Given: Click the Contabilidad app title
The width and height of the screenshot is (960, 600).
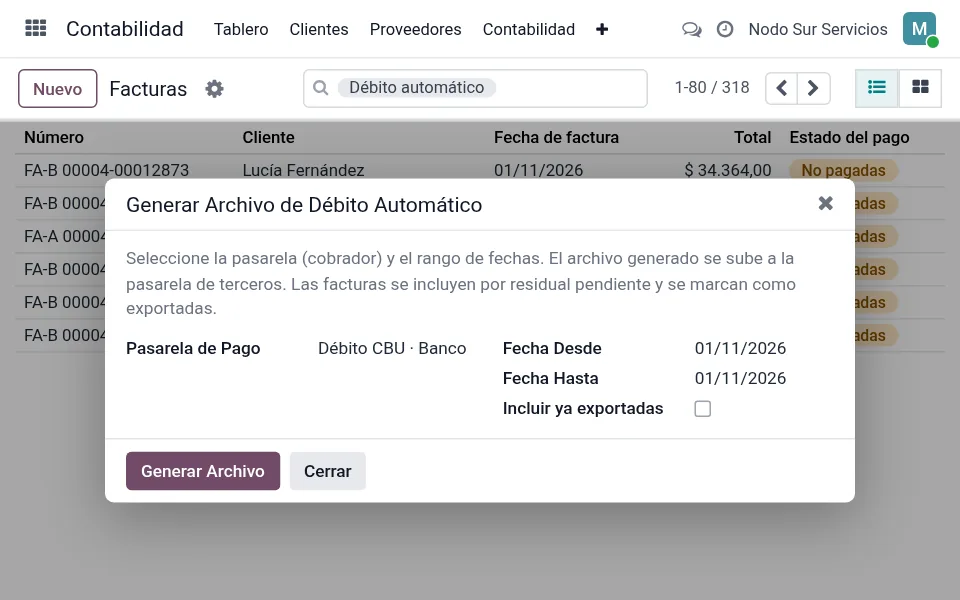Looking at the screenshot, I should 125,29.
